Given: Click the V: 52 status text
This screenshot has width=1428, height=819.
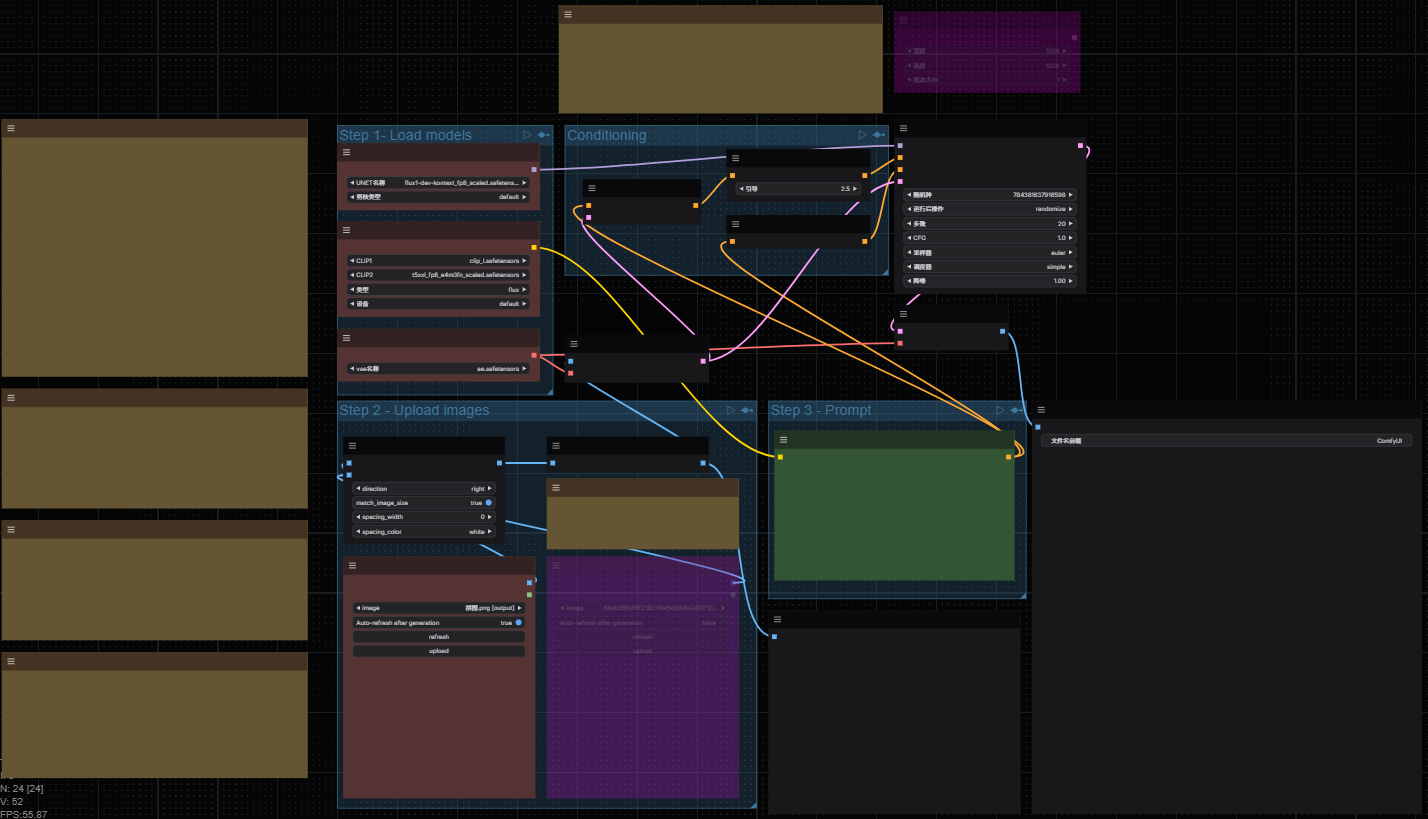Looking at the screenshot, I should point(12,801).
